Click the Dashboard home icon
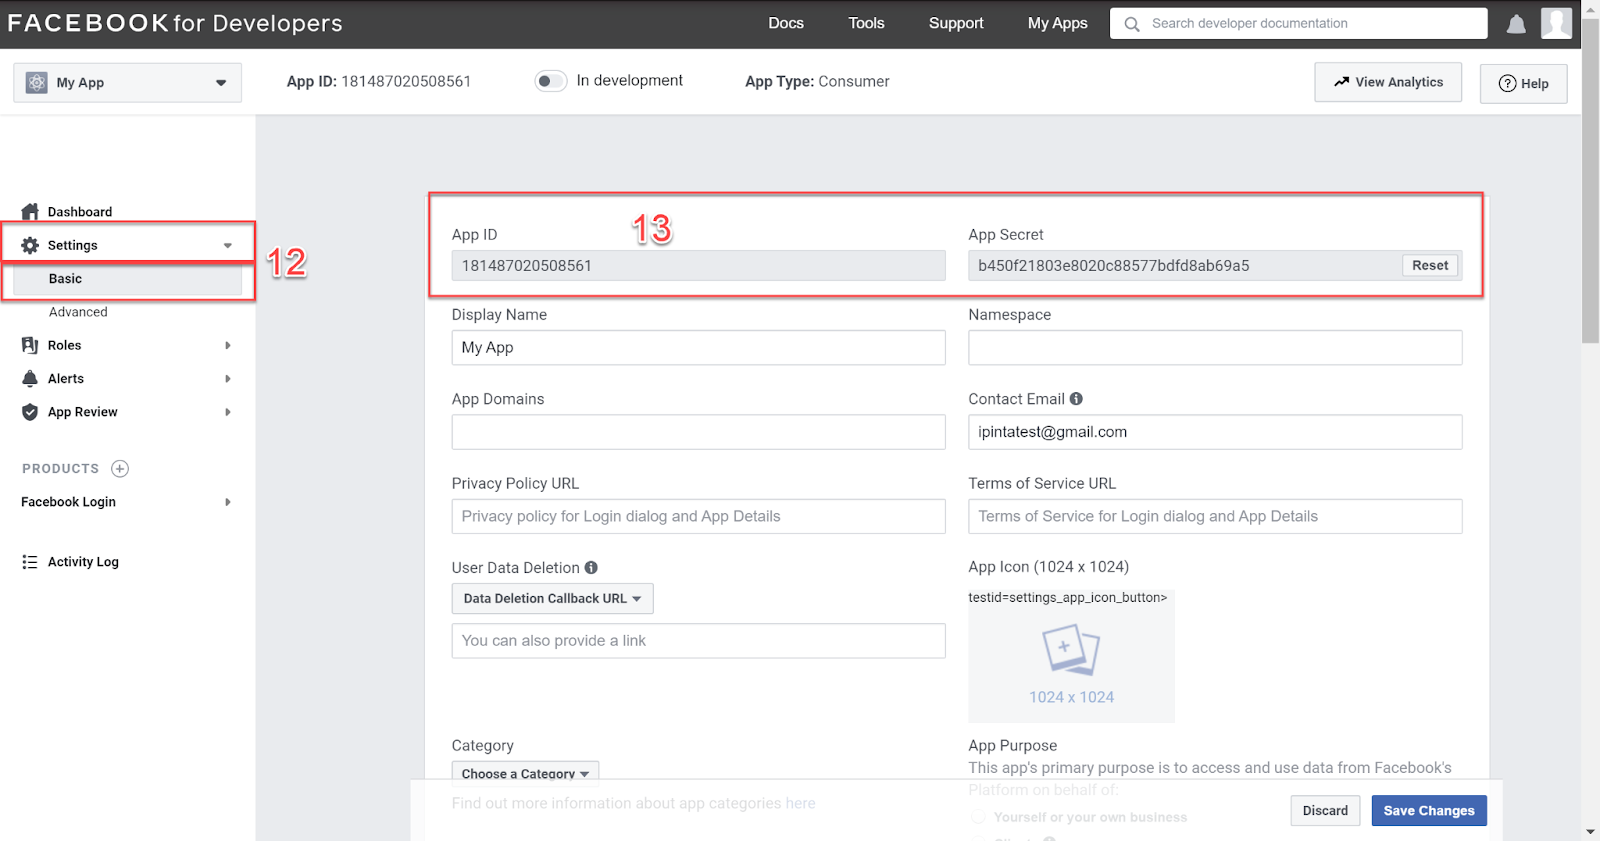 point(30,212)
